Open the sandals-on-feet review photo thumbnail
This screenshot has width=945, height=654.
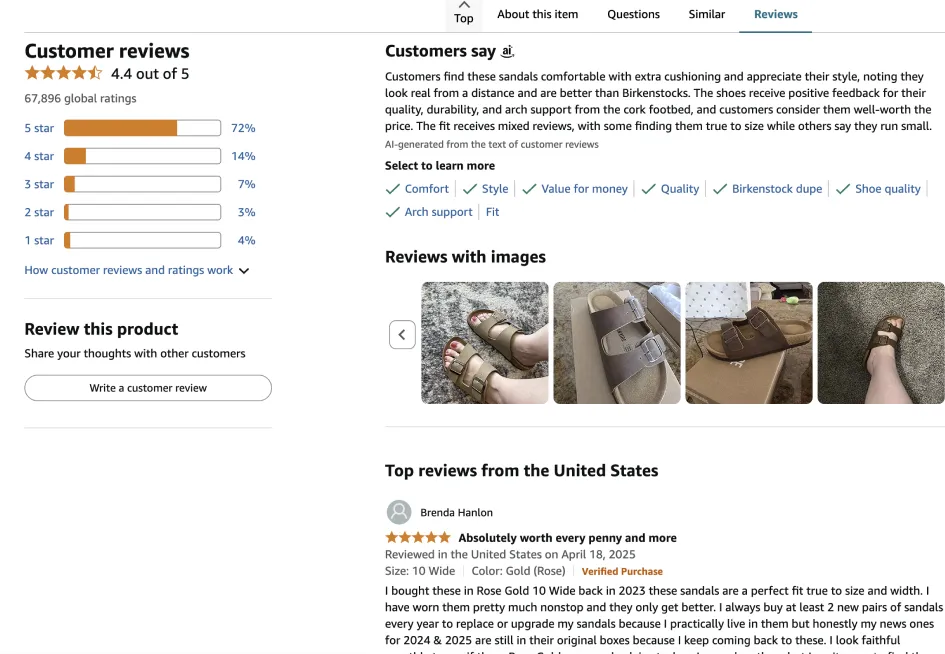(485, 343)
